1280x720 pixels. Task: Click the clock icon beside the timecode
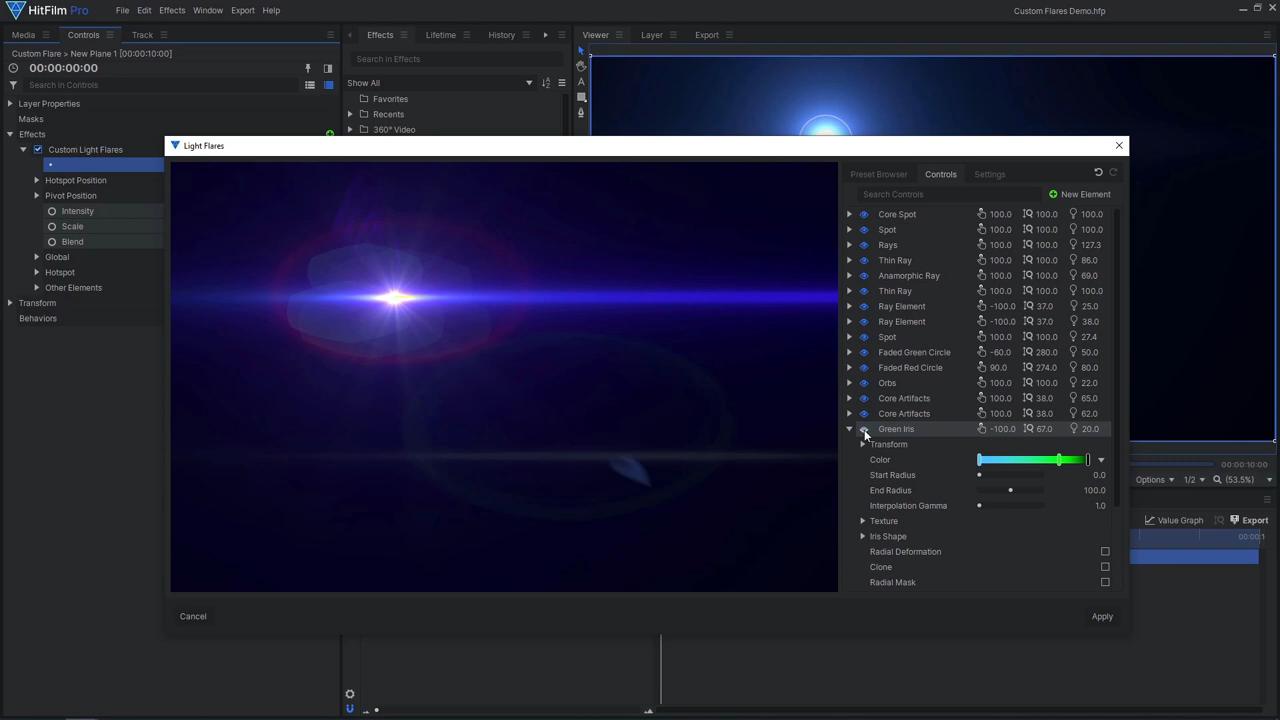point(13,68)
